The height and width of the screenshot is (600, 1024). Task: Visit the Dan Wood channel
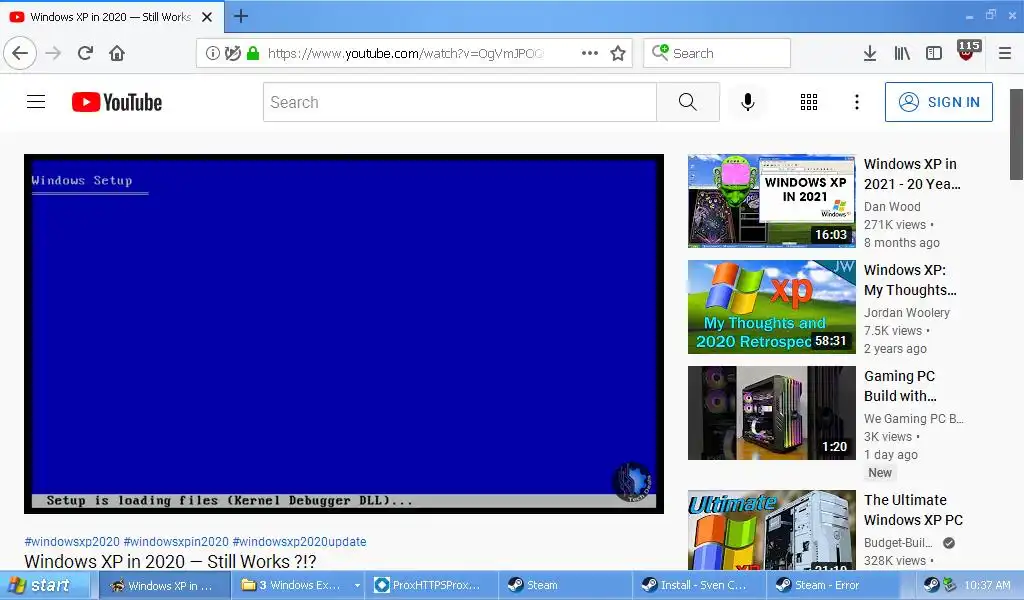pyautogui.click(x=892, y=206)
